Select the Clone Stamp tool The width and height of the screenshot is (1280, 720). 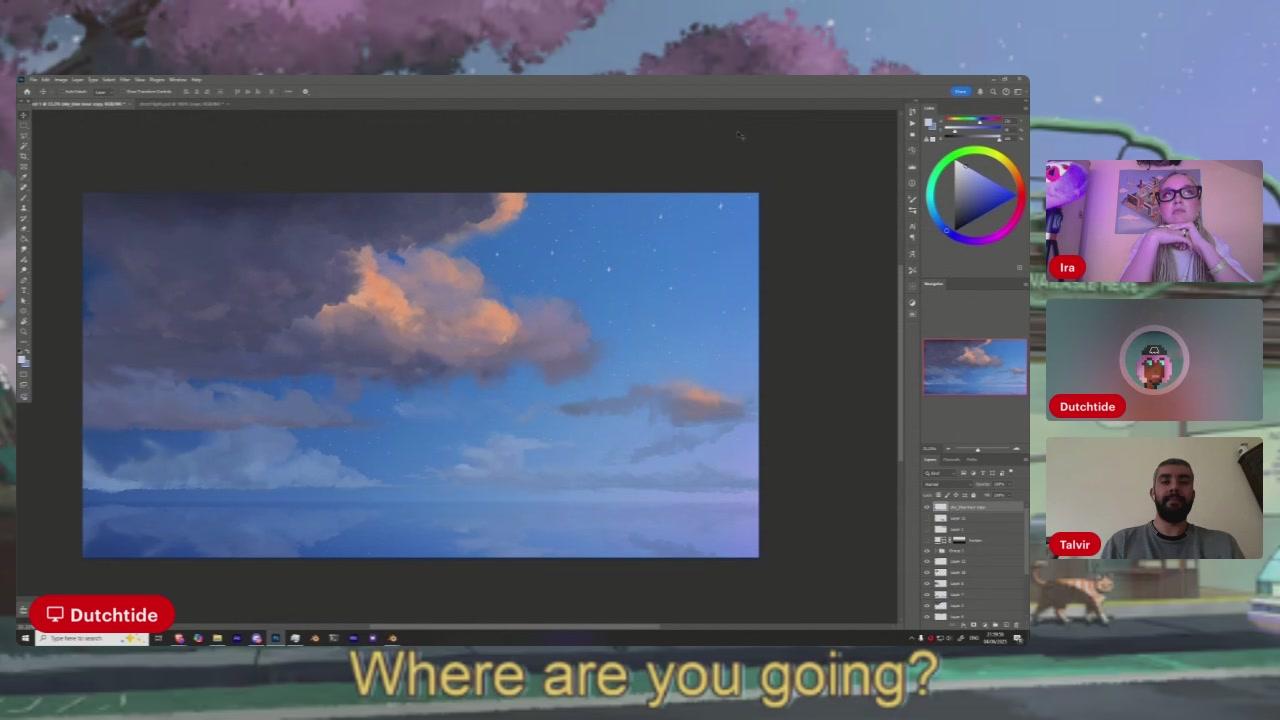point(23,208)
